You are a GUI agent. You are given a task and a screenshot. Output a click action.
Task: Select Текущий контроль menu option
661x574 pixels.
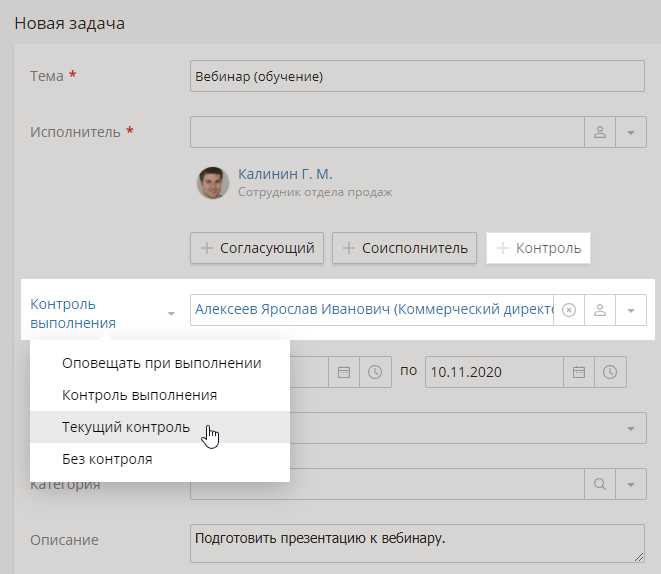(125, 427)
